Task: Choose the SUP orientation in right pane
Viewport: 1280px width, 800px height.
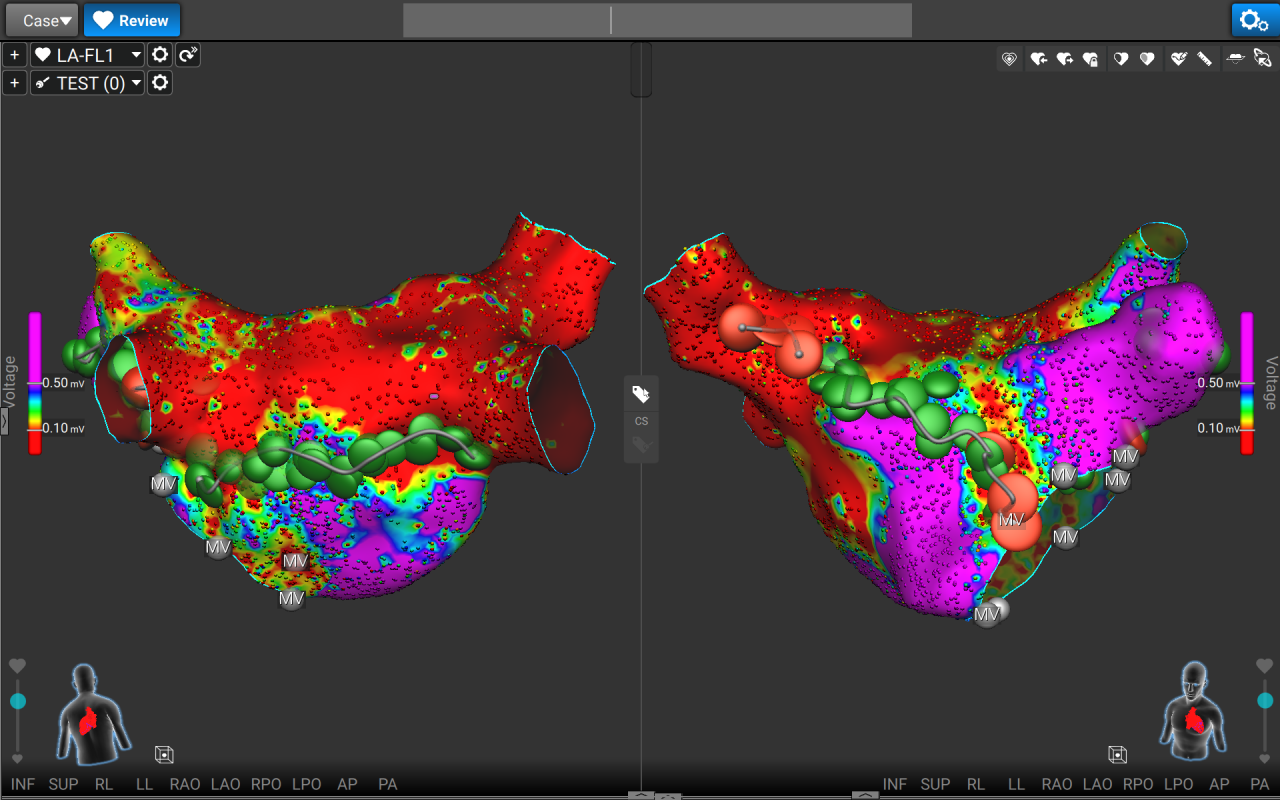Action: pos(936,784)
